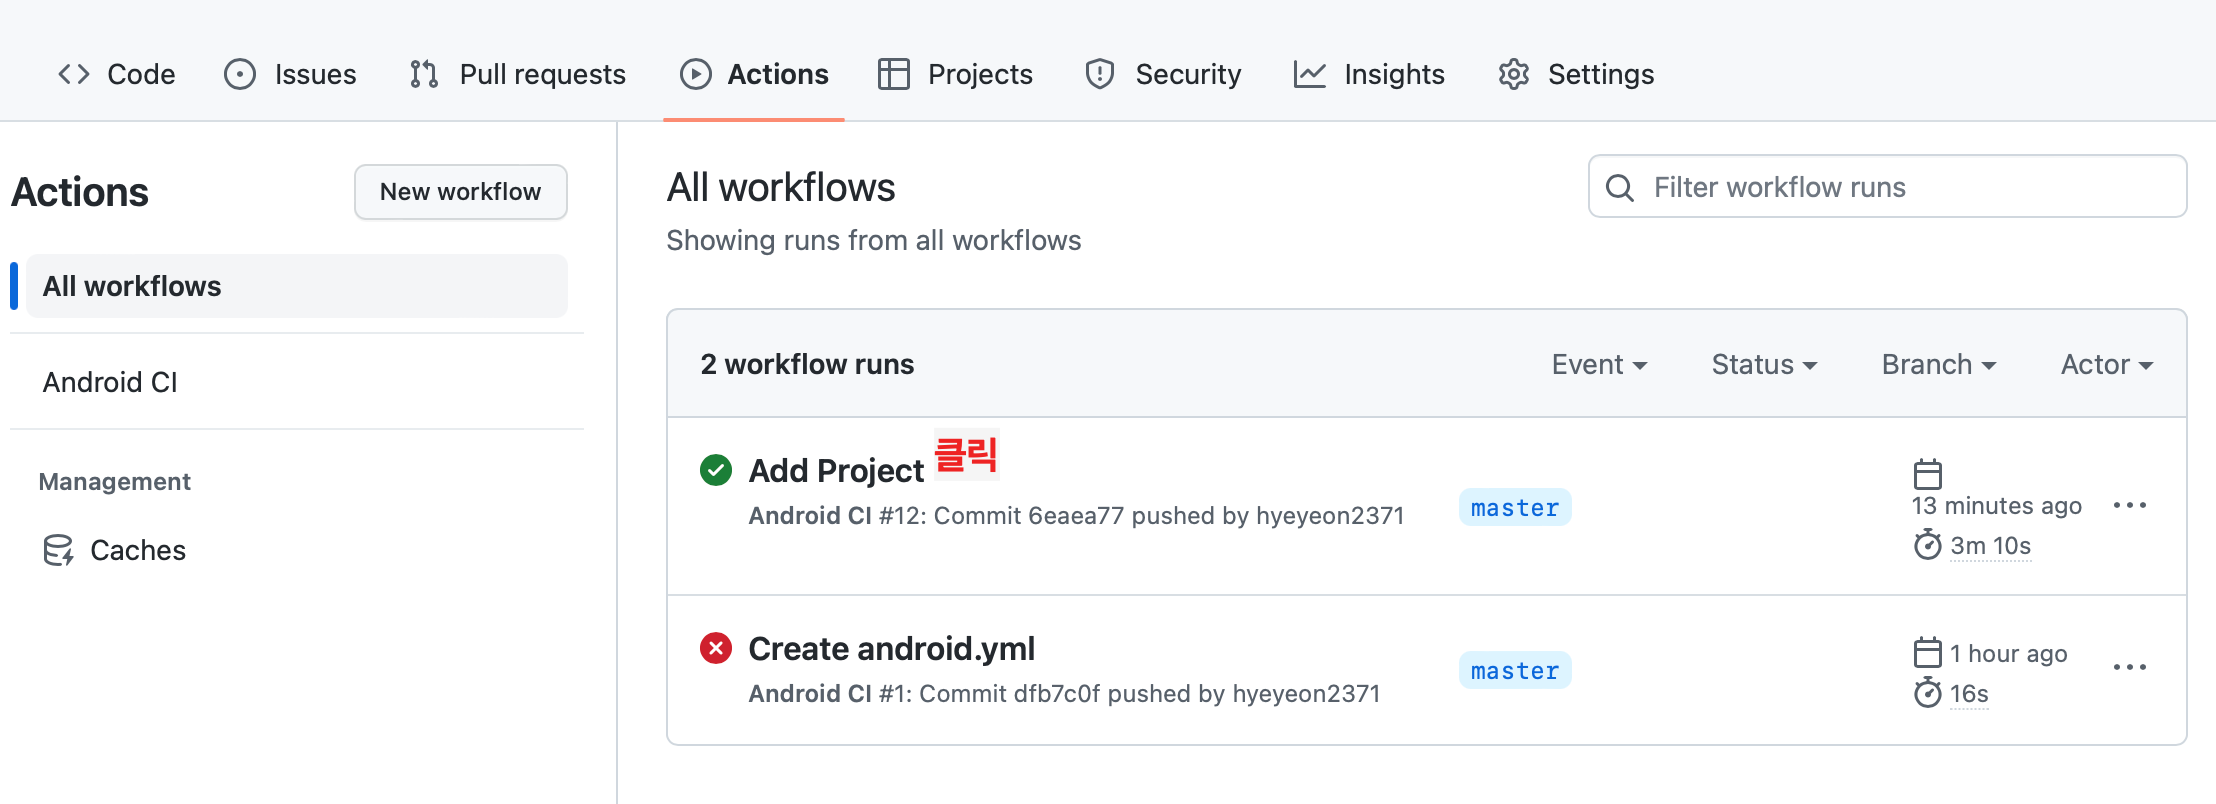Open more options for Add Project run
The image size is (2216, 804).
(x=2130, y=506)
